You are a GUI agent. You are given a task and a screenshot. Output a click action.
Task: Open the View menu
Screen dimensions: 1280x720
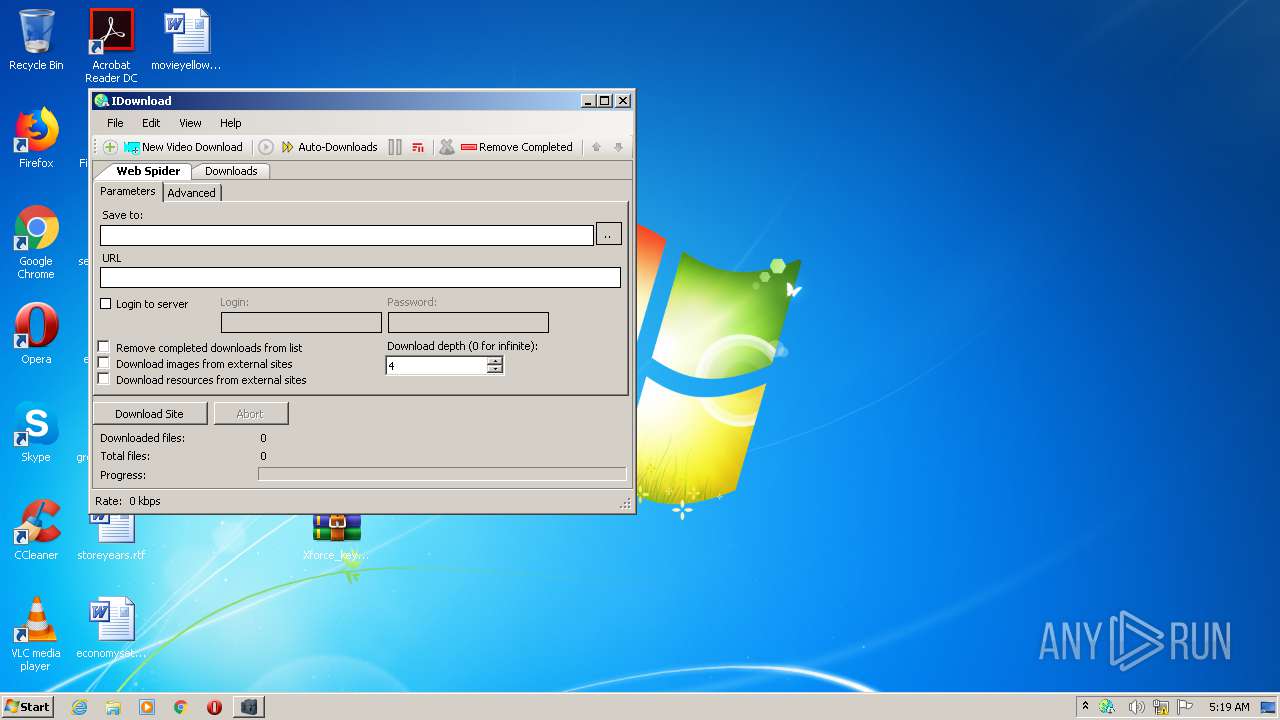click(x=190, y=123)
